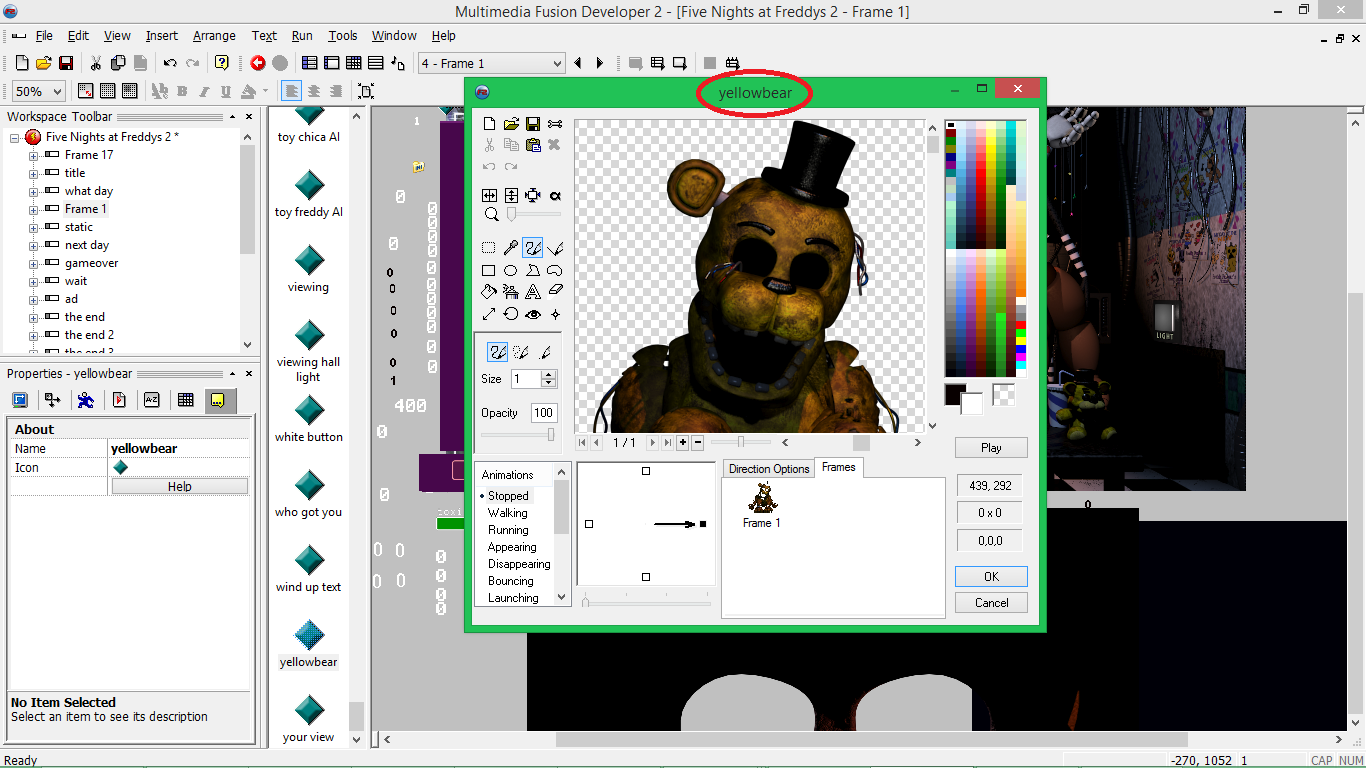Expand the what day tree node

[x=33, y=191]
